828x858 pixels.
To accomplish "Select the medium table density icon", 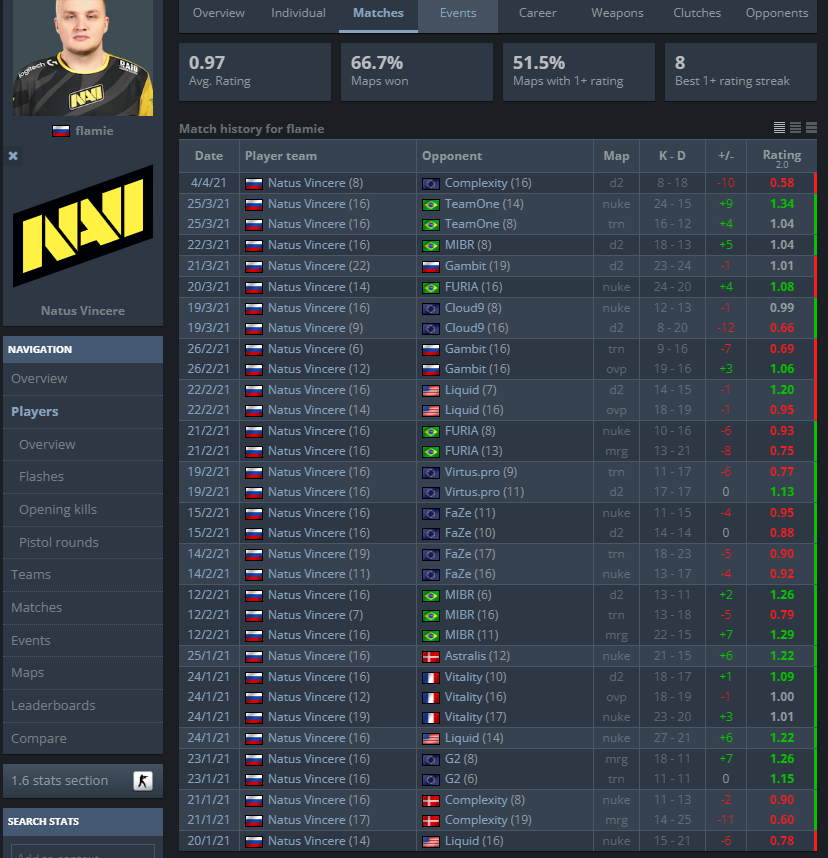I will pos(796,127).
